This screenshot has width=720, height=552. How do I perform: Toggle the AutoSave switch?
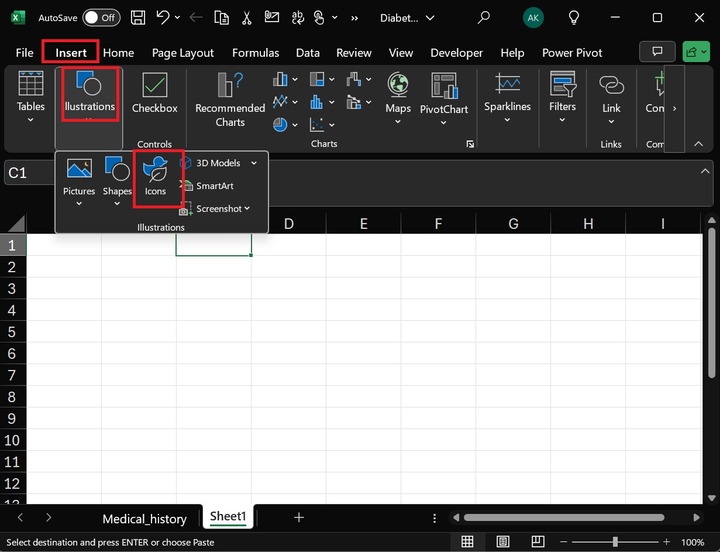click(x=100, y=18)
